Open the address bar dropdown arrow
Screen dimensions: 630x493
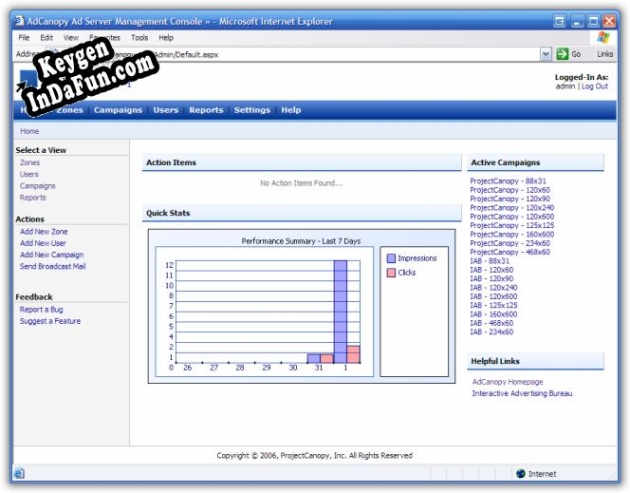[x=546, y=54]
